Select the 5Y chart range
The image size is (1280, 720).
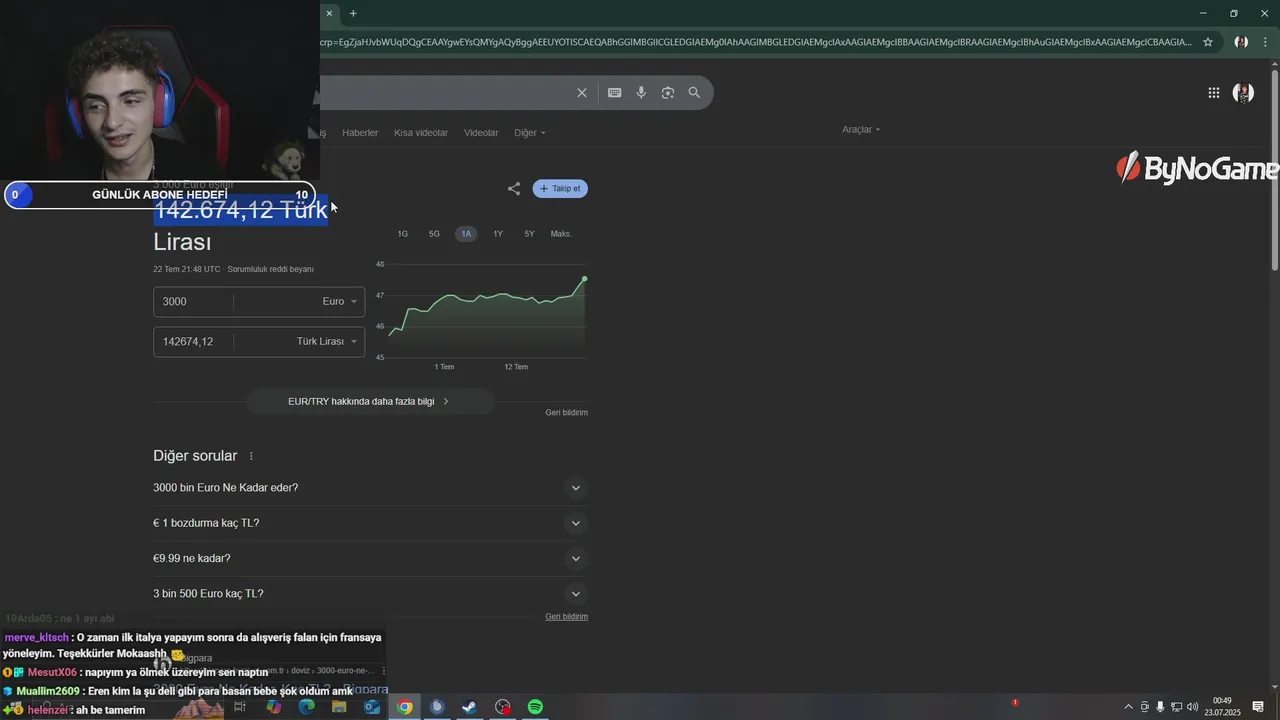530,234
